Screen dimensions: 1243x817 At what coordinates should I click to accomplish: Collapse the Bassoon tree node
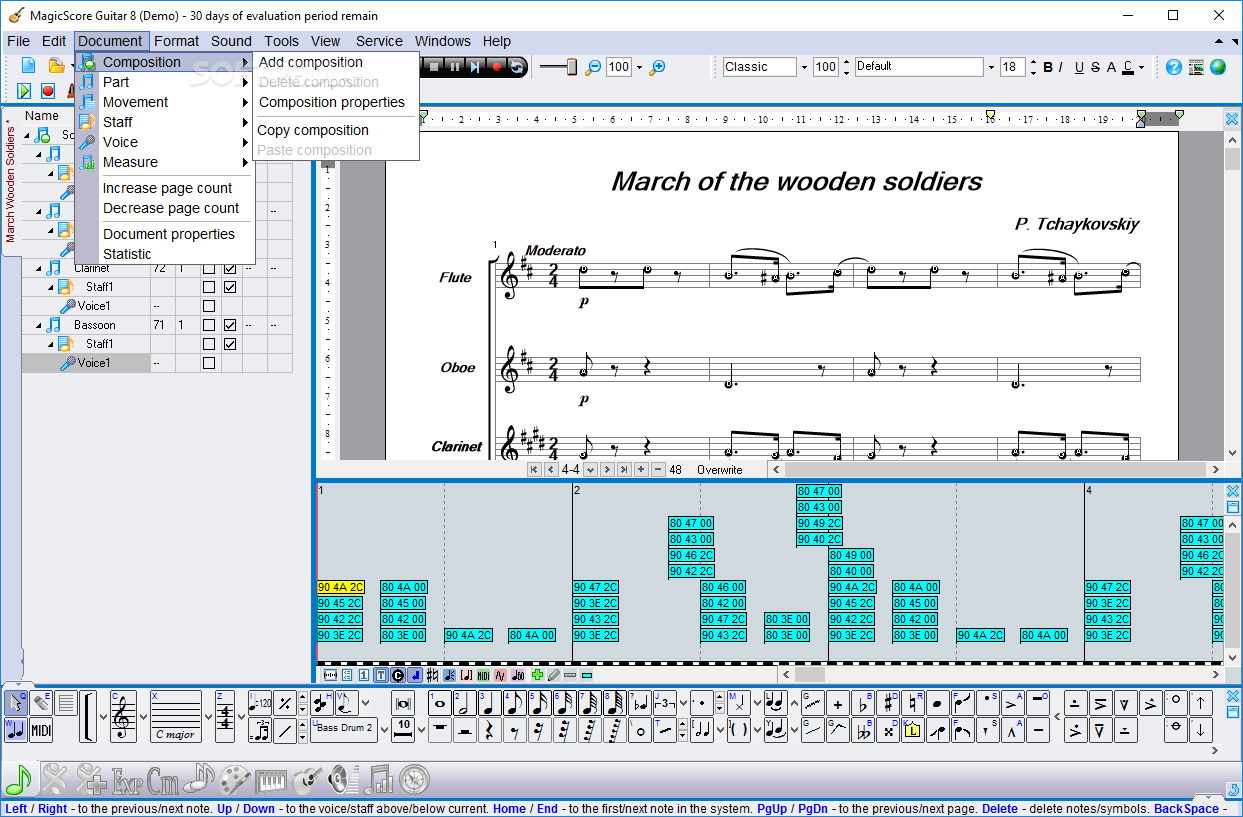point(40,326)
